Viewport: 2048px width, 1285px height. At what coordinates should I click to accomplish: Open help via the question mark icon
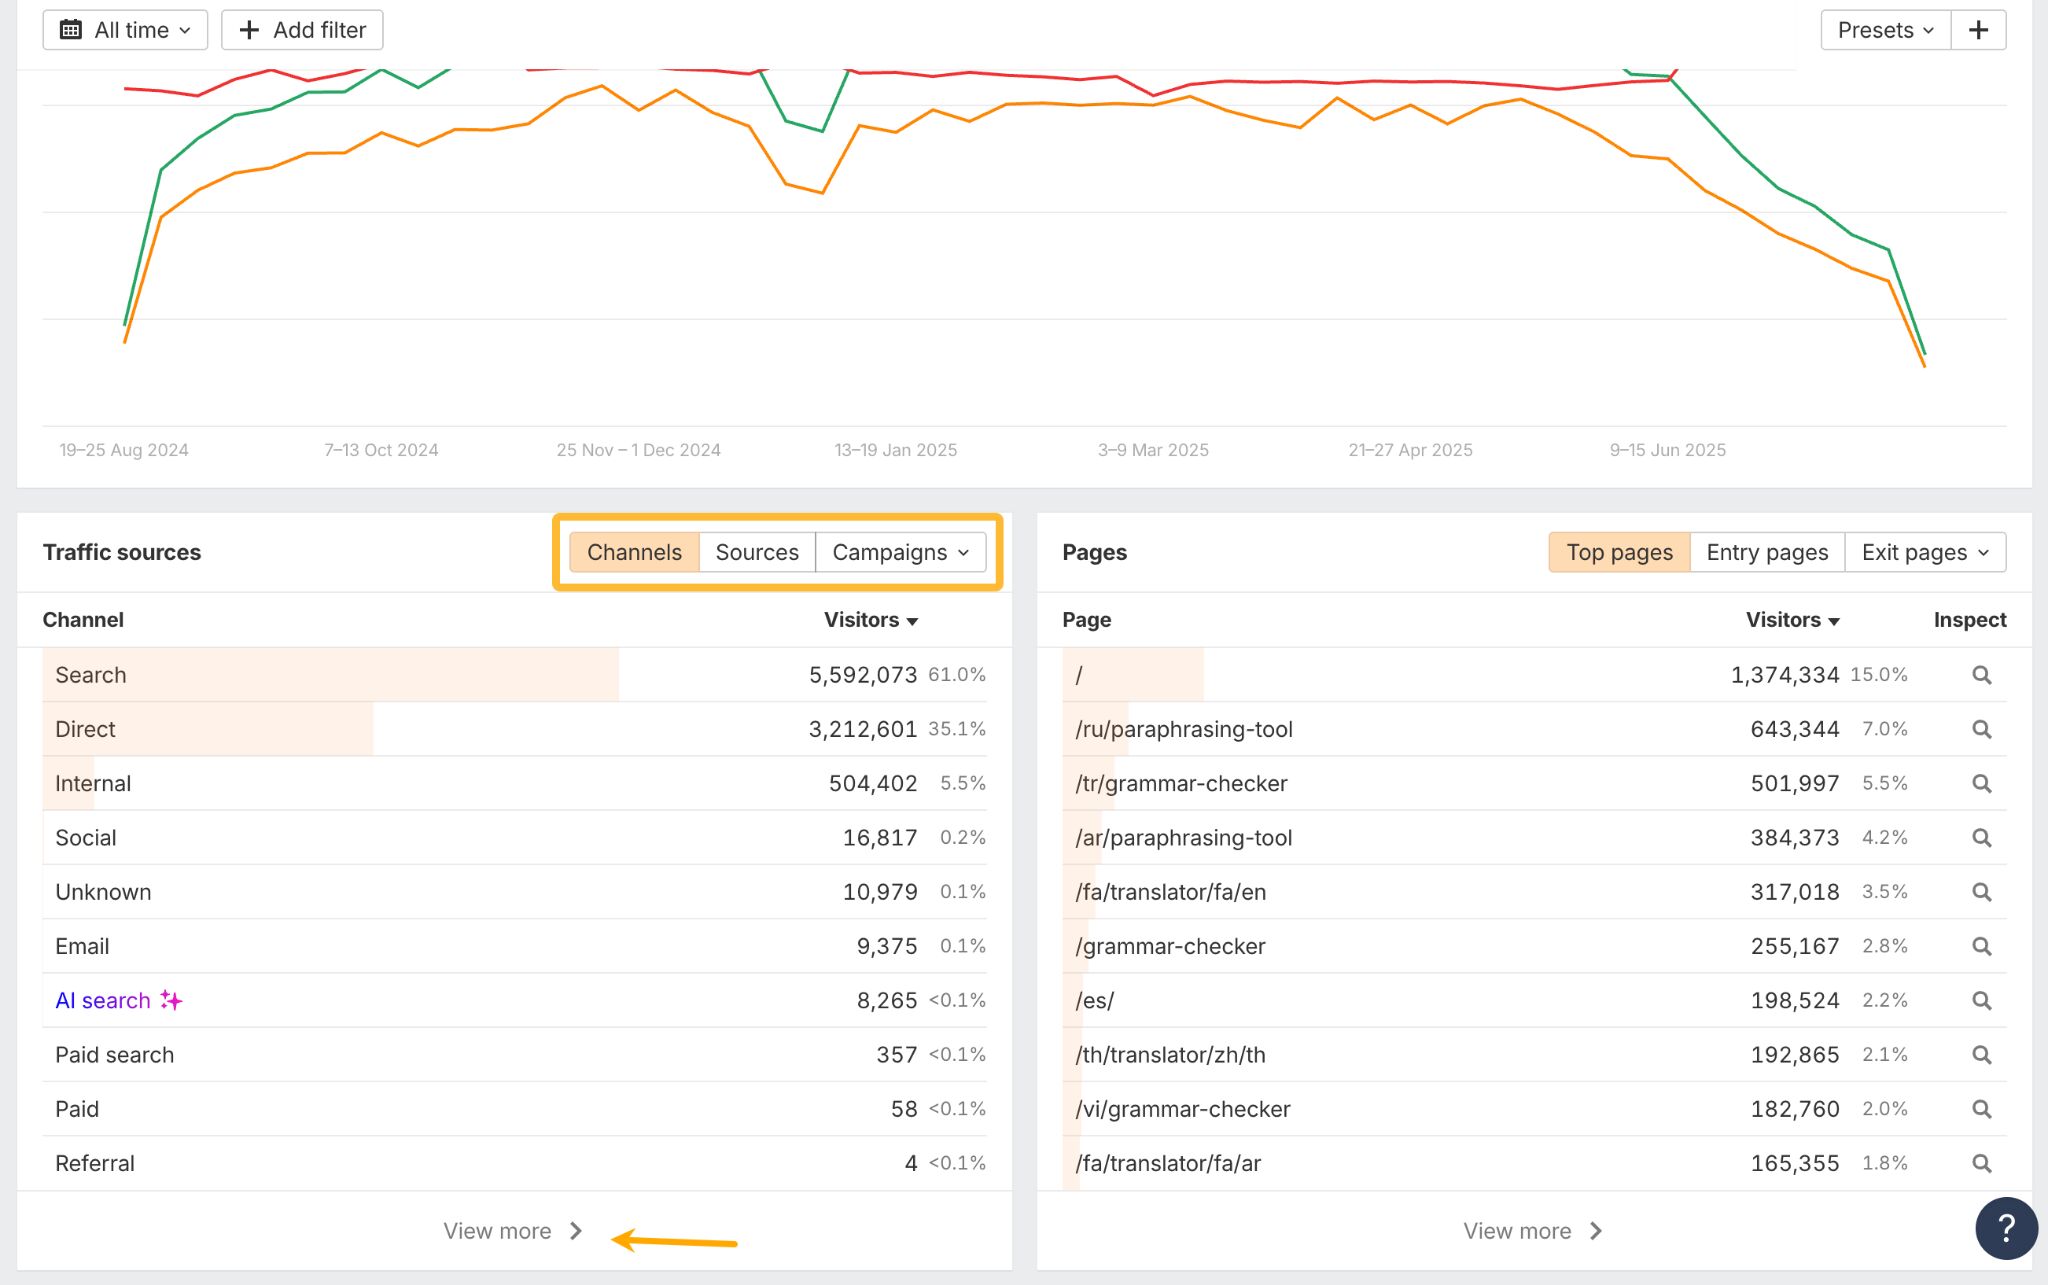2005,1228
